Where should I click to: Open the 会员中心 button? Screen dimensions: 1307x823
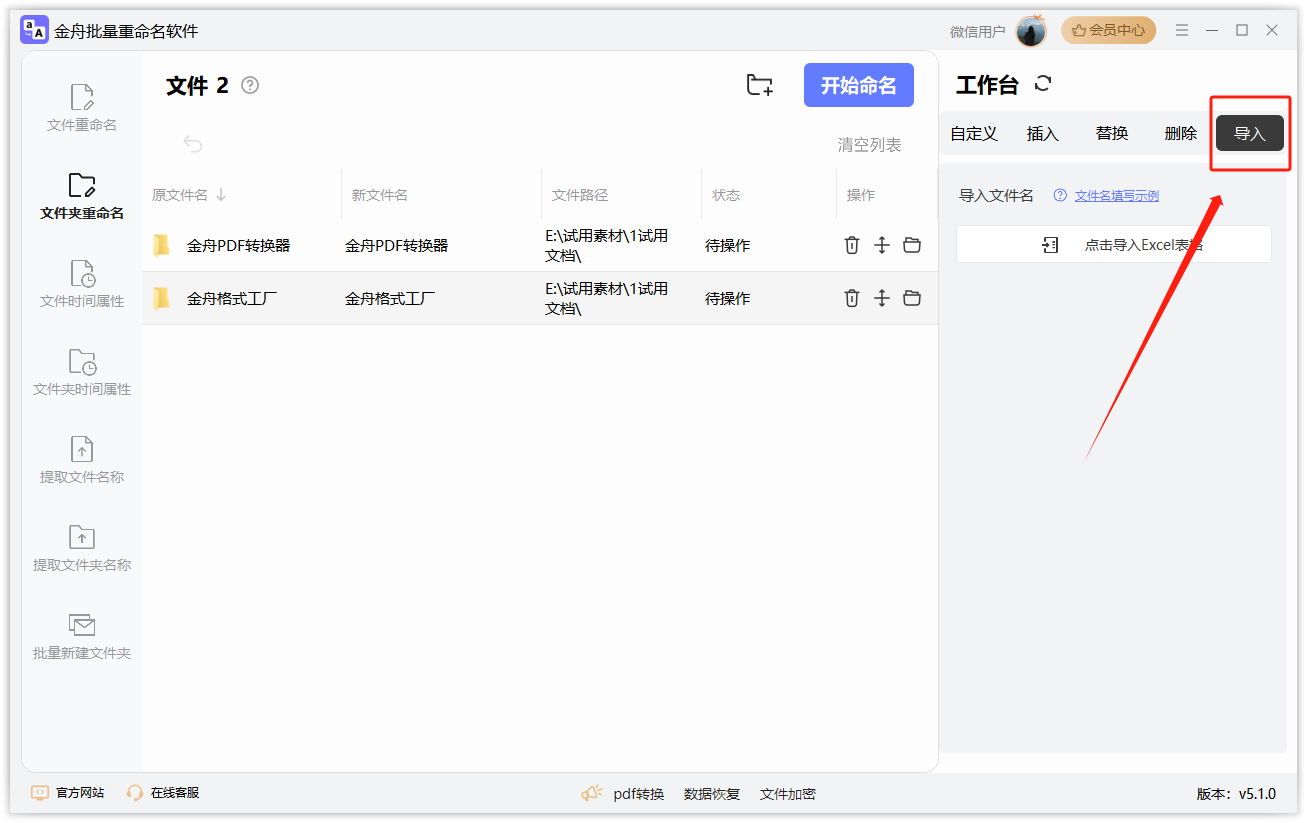1108,30
